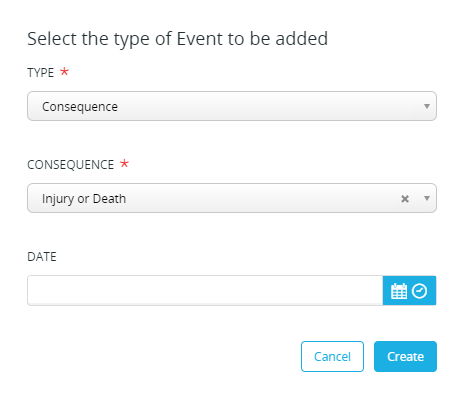Expand the Type dropdown arrow
Screen dimensions: 464x402
(427, 106)
